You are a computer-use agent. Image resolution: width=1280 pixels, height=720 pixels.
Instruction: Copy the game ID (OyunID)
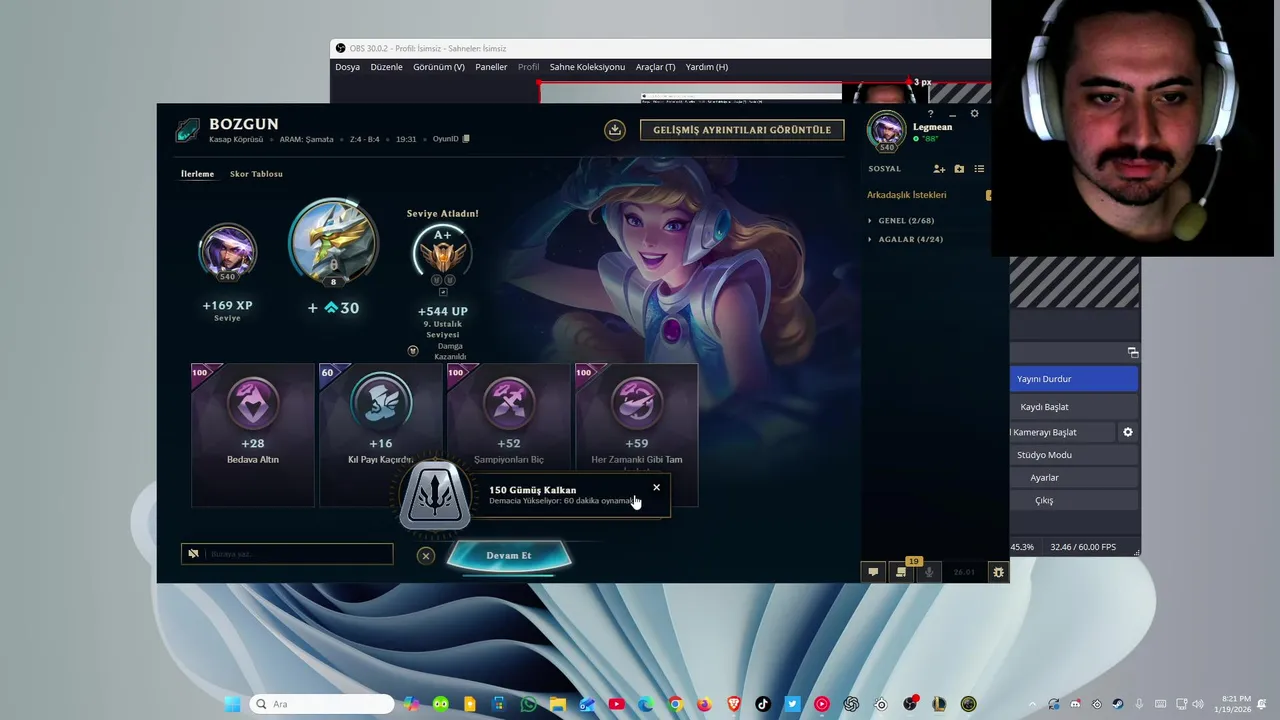click(x=466, y=139)
